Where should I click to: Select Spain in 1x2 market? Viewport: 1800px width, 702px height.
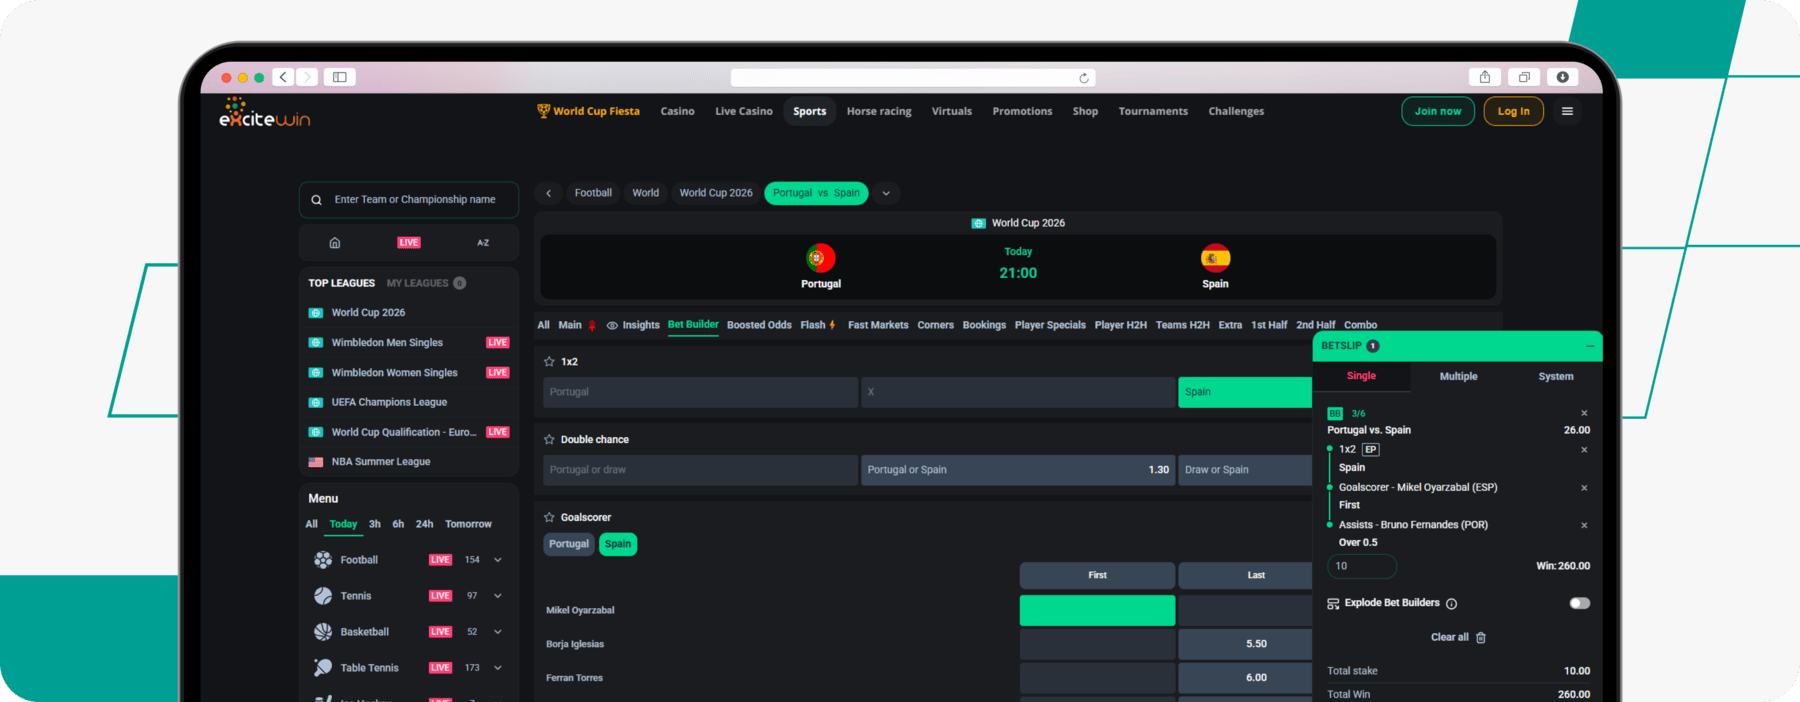pos(1245,392)
